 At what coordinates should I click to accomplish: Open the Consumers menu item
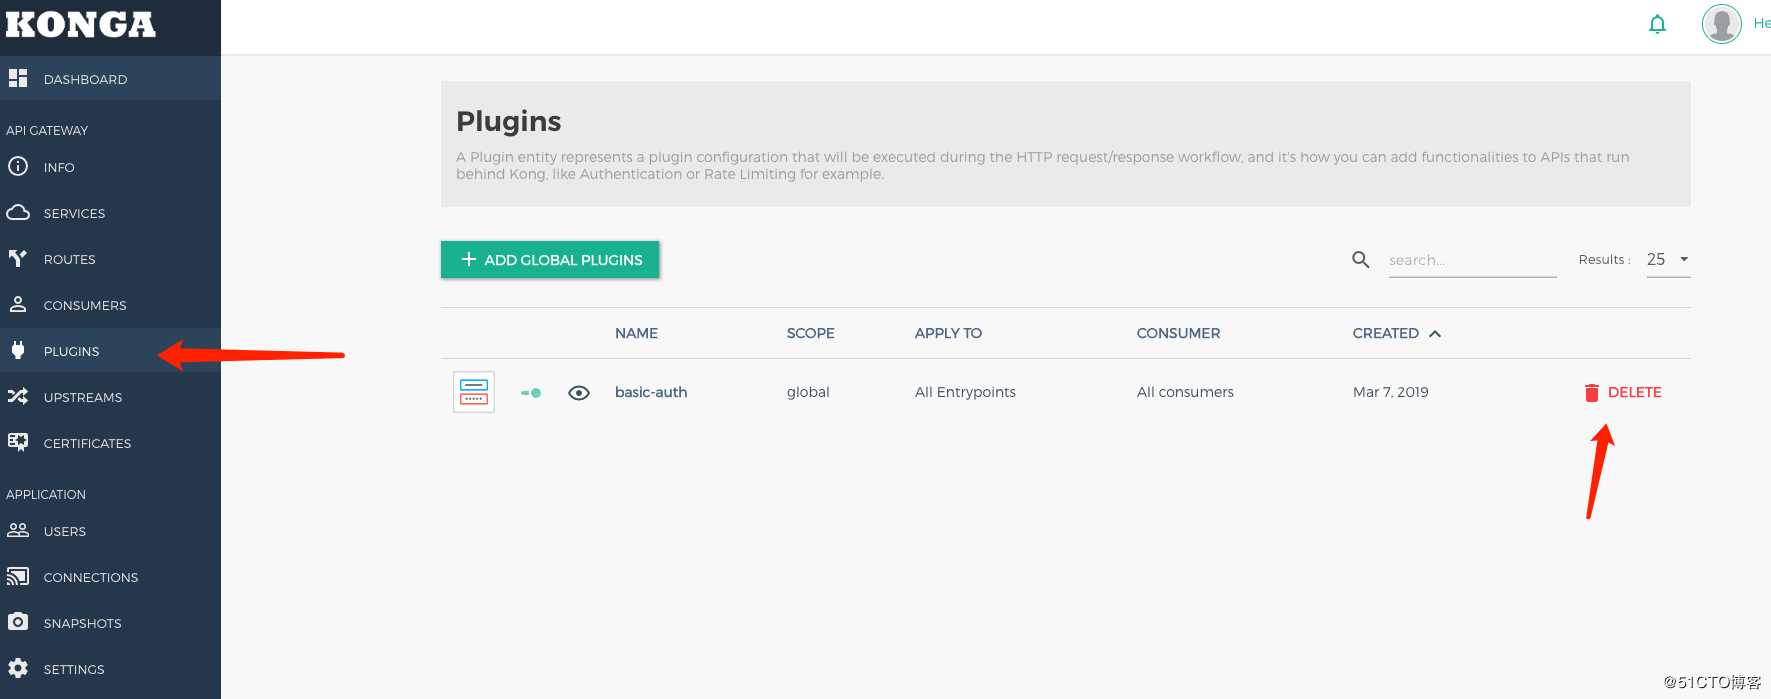tap(110, 305)
